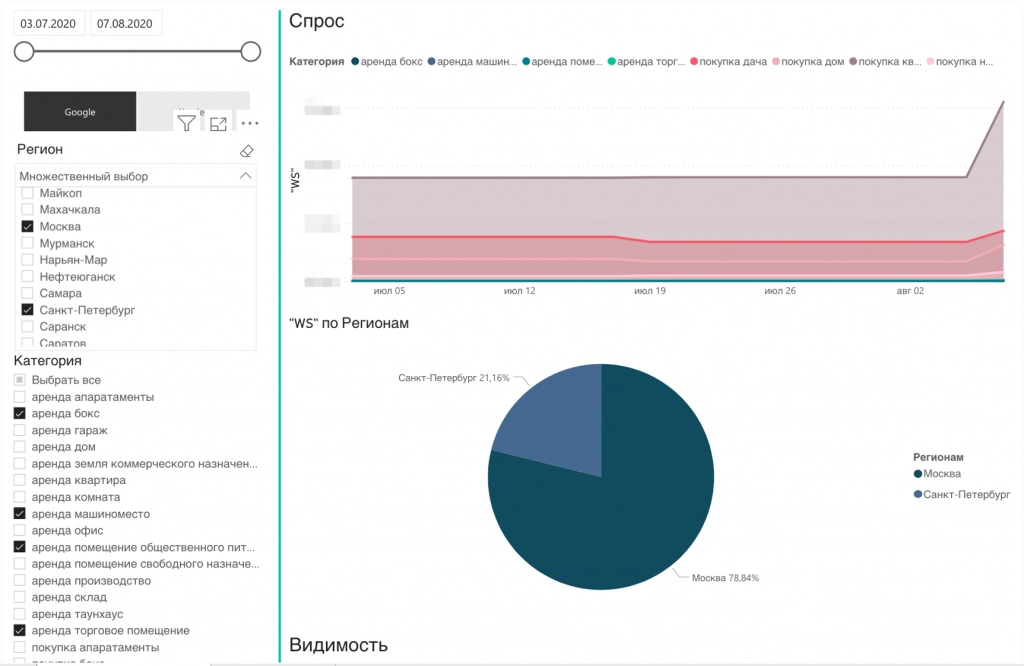The image size is (1024, 666).
Task: Uncheck the Москва region checkbox
Action: [27, 227]
